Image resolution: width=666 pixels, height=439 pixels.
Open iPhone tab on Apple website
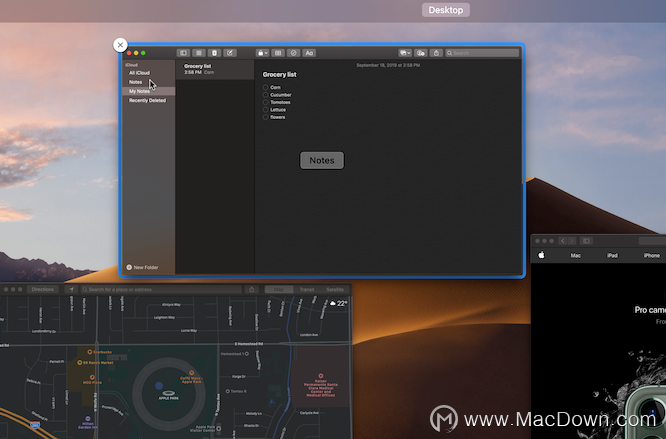[652, 256]
